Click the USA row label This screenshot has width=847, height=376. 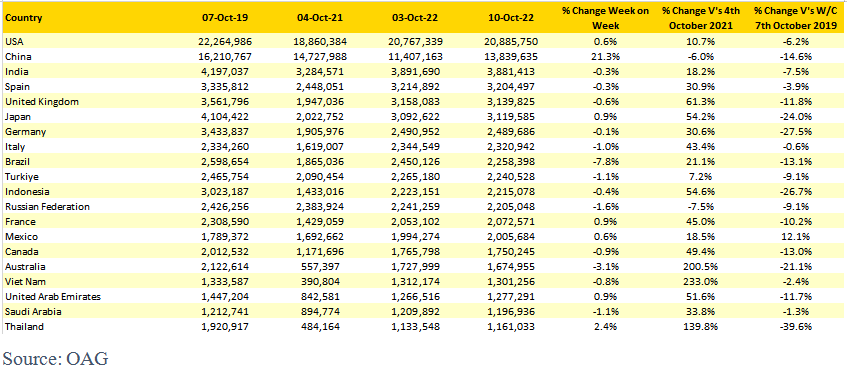(12, 41)
